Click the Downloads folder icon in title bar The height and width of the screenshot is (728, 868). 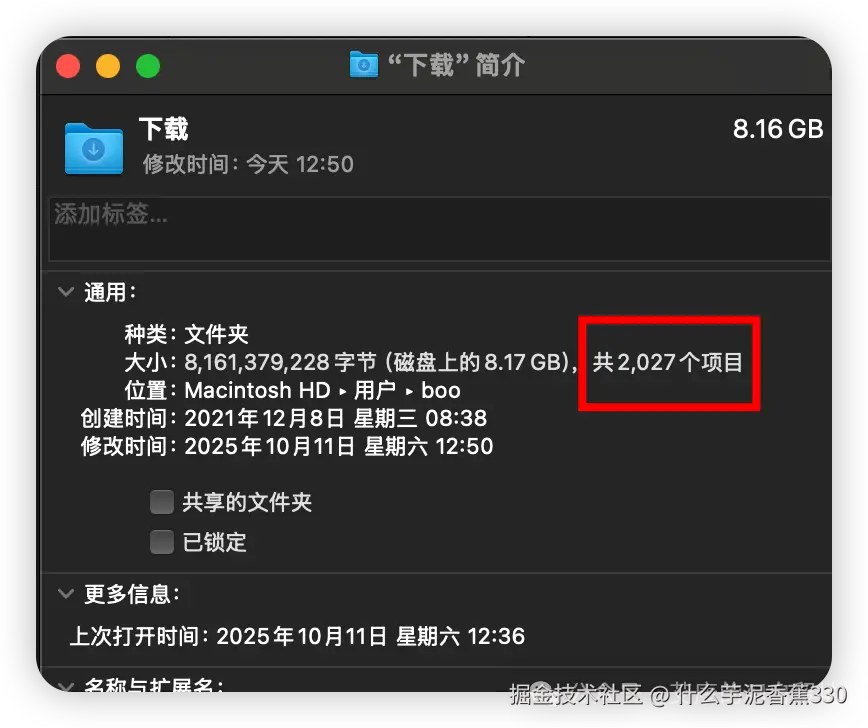click(364, 65)
